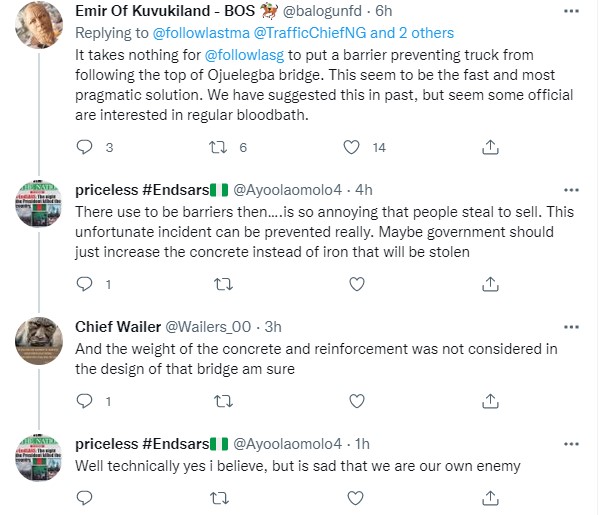606x515 pixels.
Task: Like the tweet with 14 likes
Action: [352, 147]
